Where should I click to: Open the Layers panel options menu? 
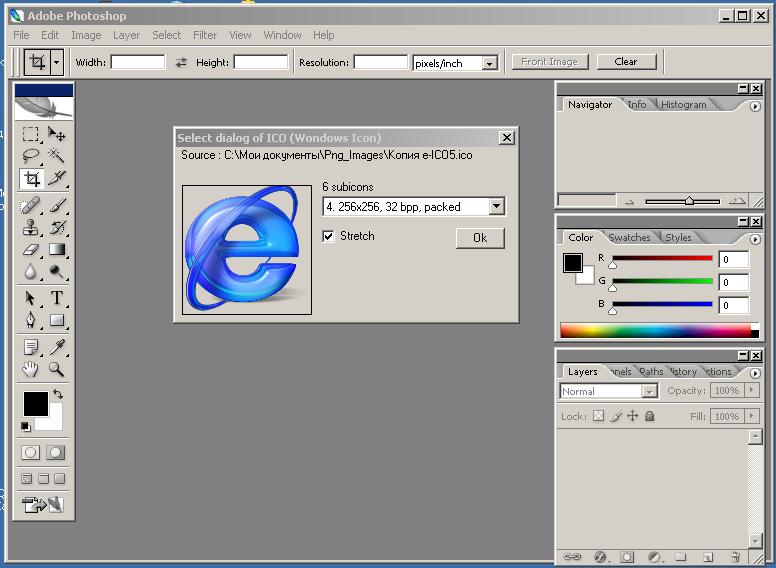[755, 373]
